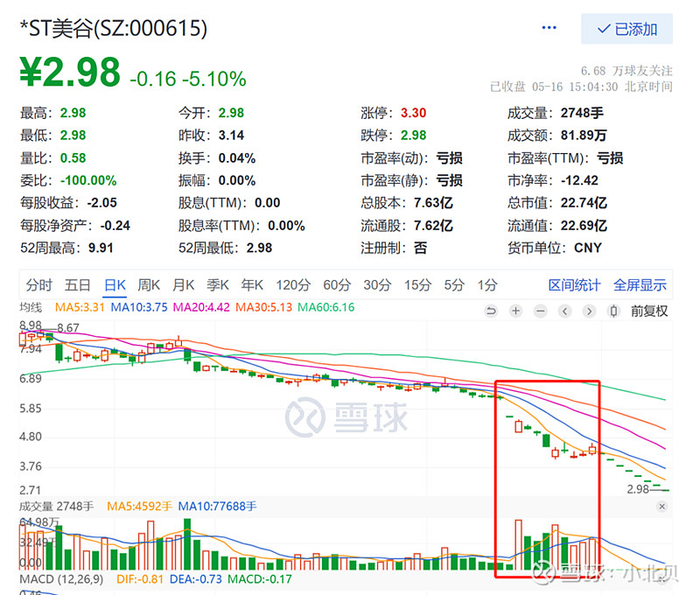Screen dimensions: 700x595
Task: Switch to the 5分 interval tab
Action: (x=454, y=285)
